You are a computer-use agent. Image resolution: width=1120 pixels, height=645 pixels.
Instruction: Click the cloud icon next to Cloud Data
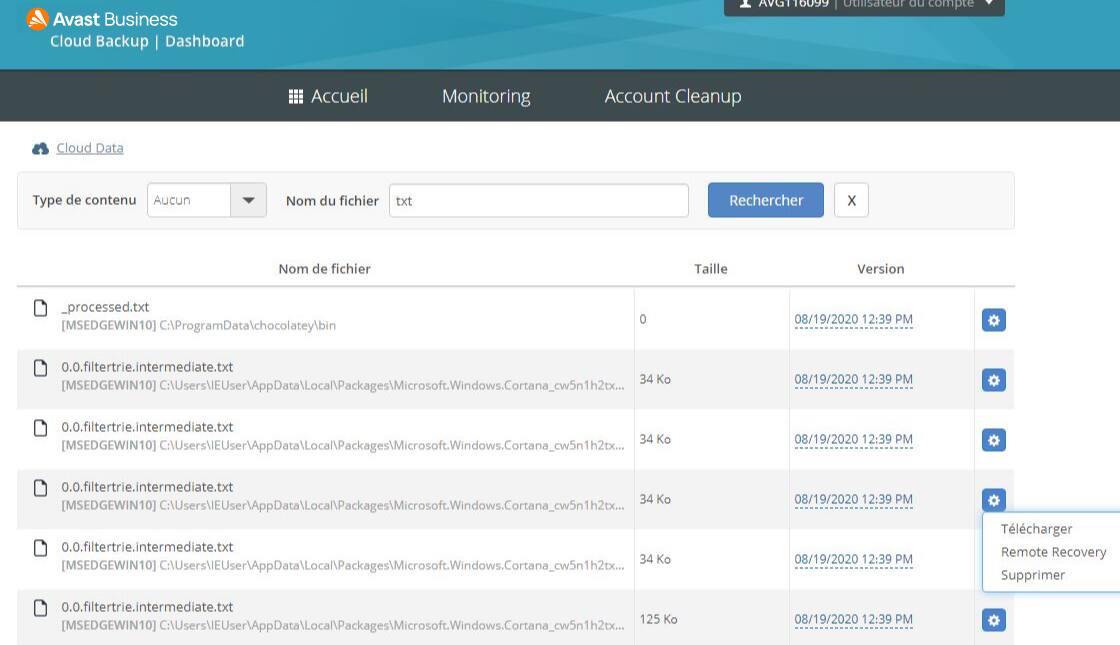click(x=40, y=148)
